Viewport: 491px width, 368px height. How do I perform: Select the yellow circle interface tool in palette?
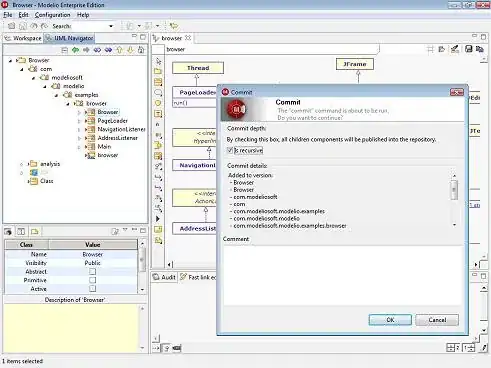[x=158, y=103]
